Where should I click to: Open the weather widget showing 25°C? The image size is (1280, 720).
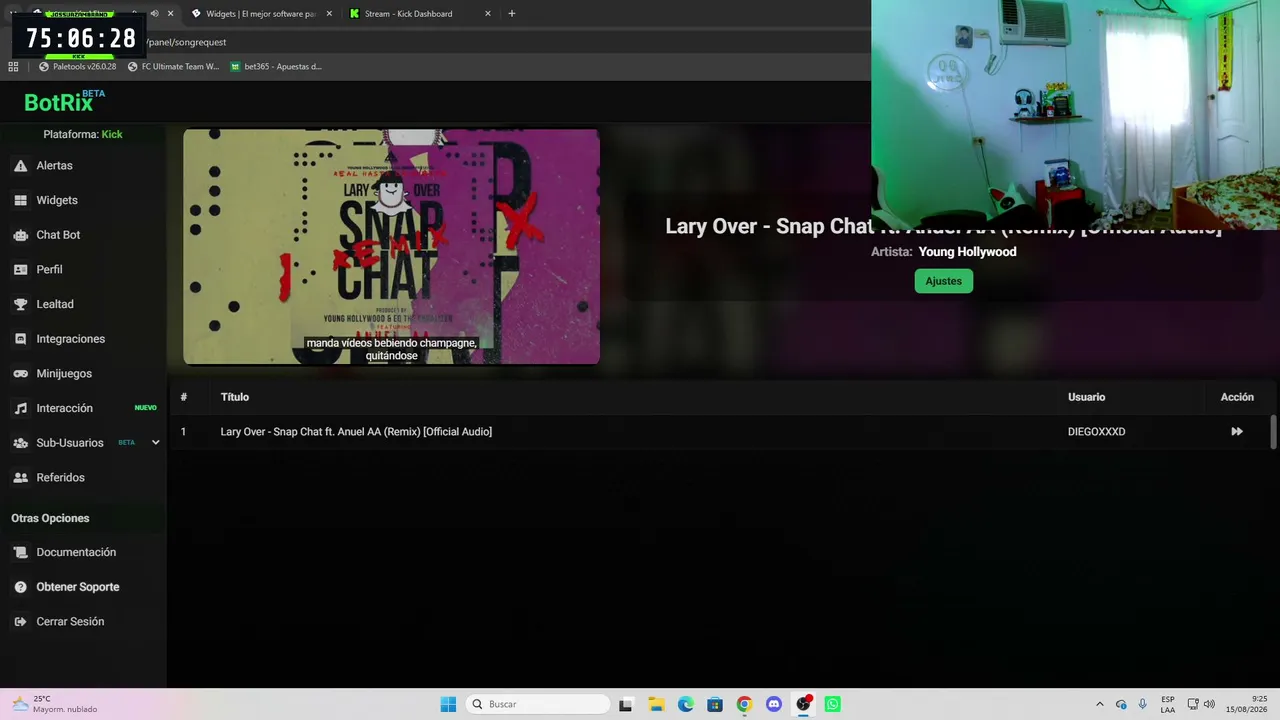55,704
